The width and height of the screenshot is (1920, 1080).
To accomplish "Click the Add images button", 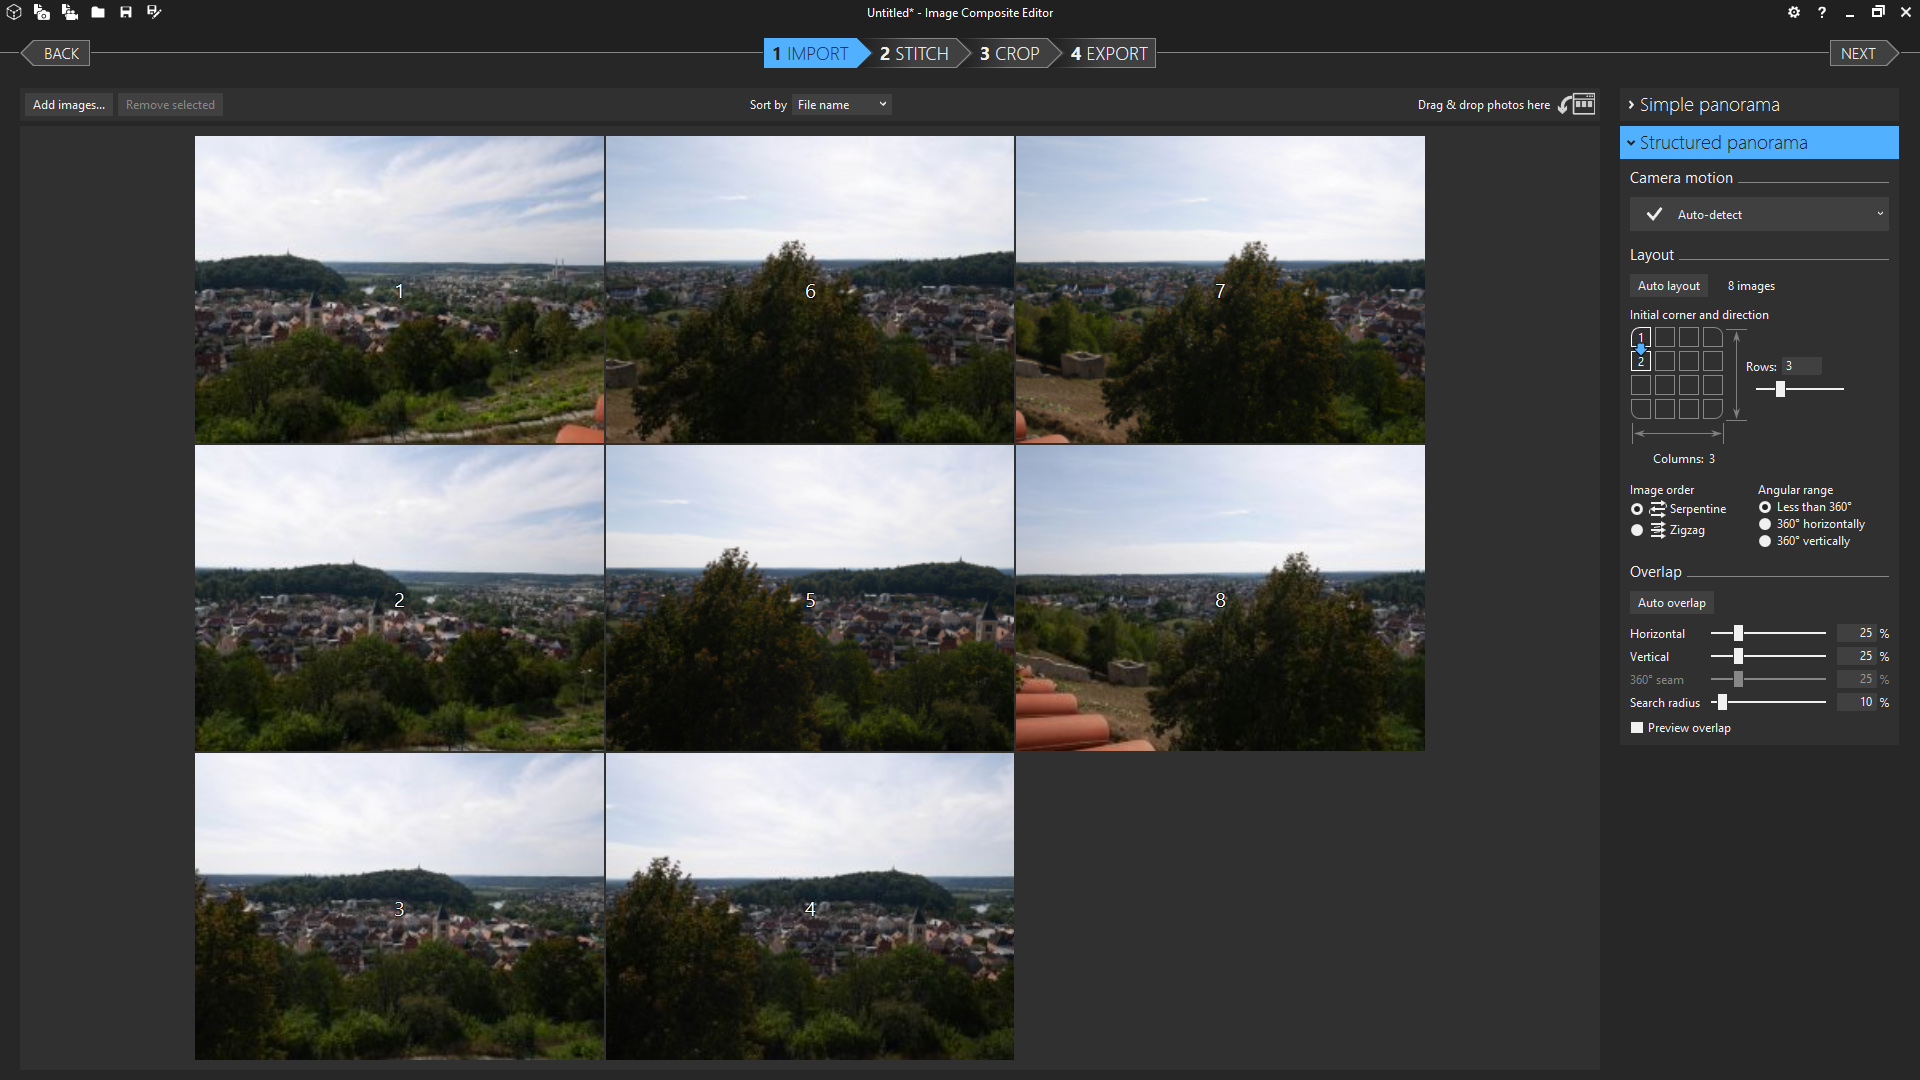I will click(x=68, y=104).
